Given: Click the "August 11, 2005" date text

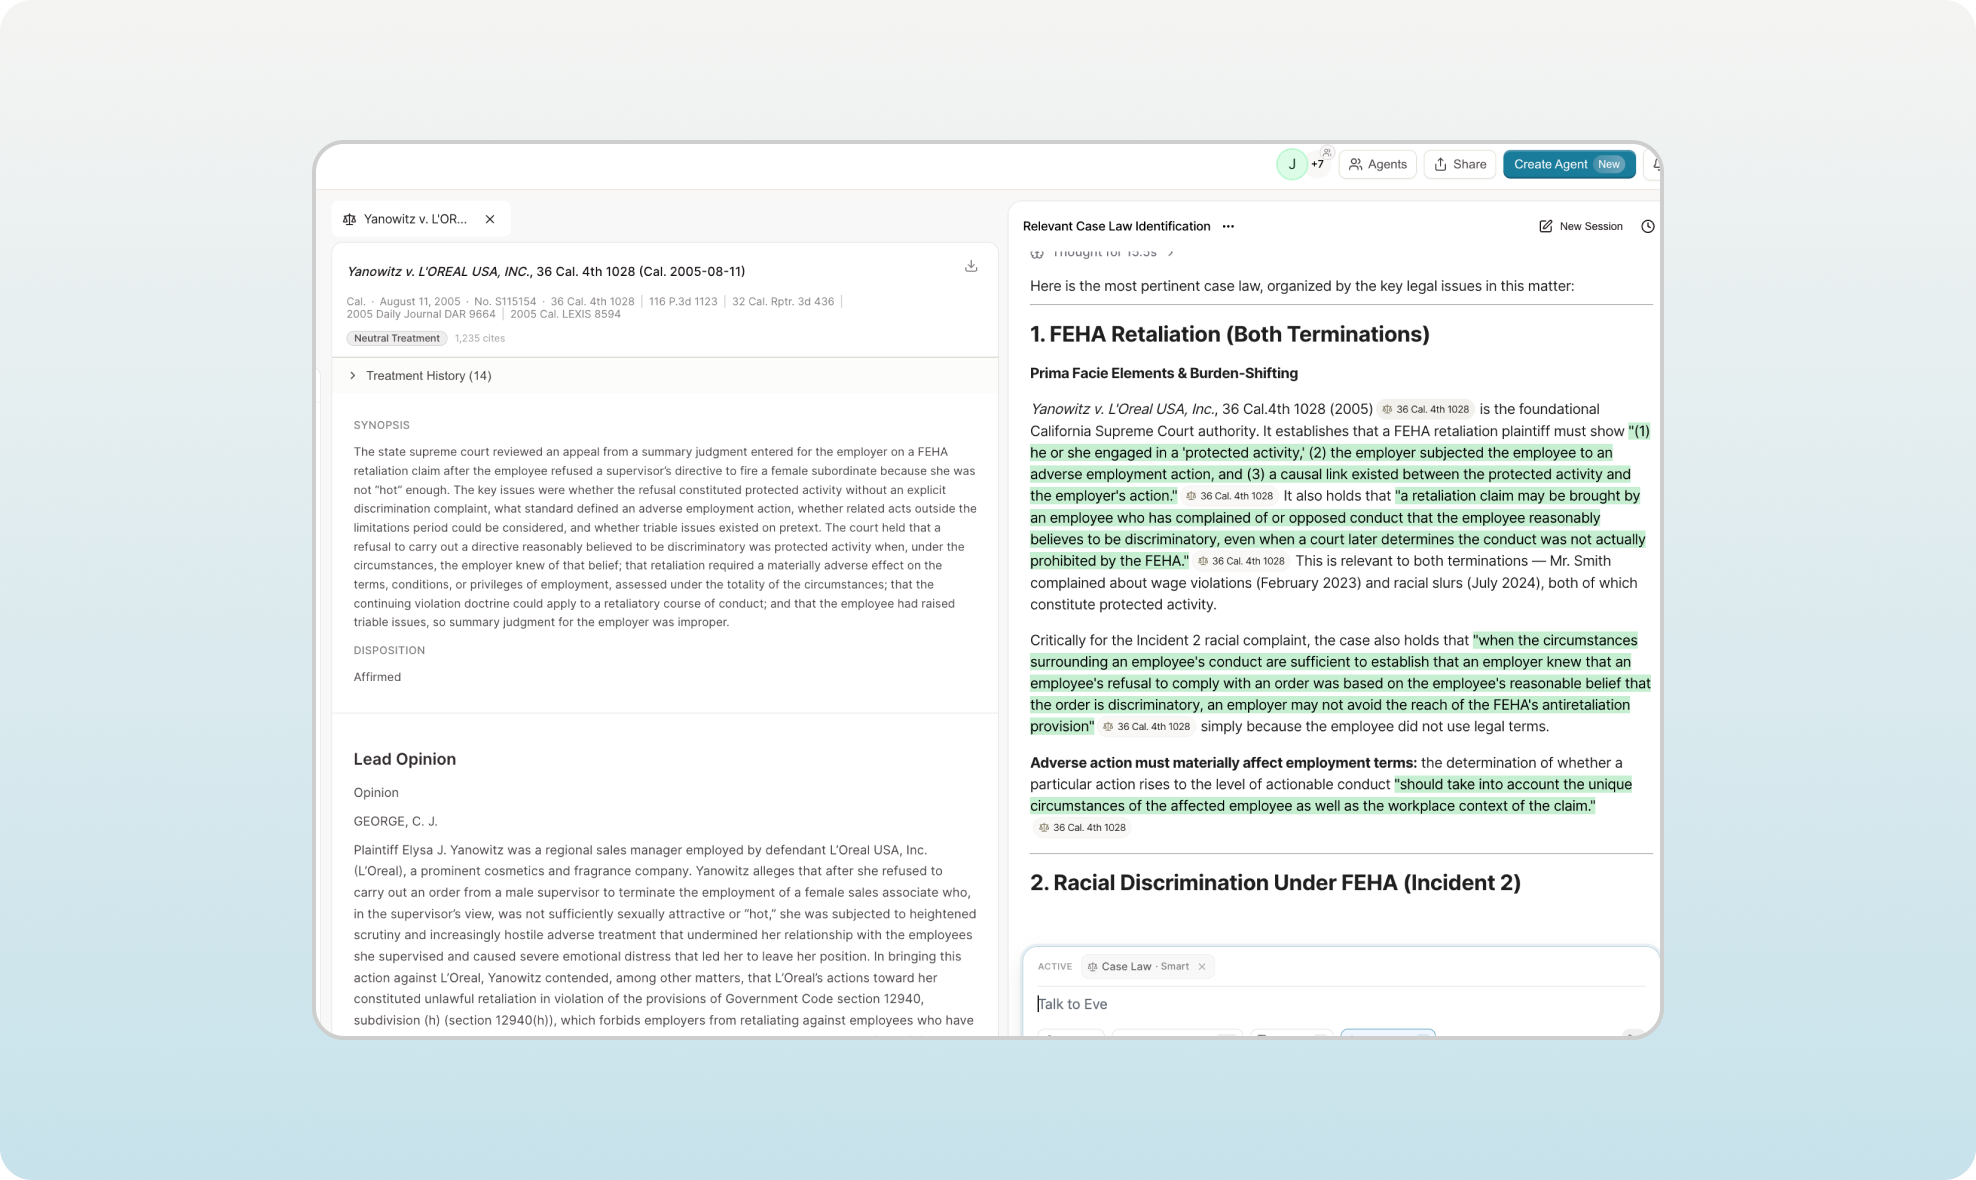Looking at the screenshot, I should pos(420,301).
